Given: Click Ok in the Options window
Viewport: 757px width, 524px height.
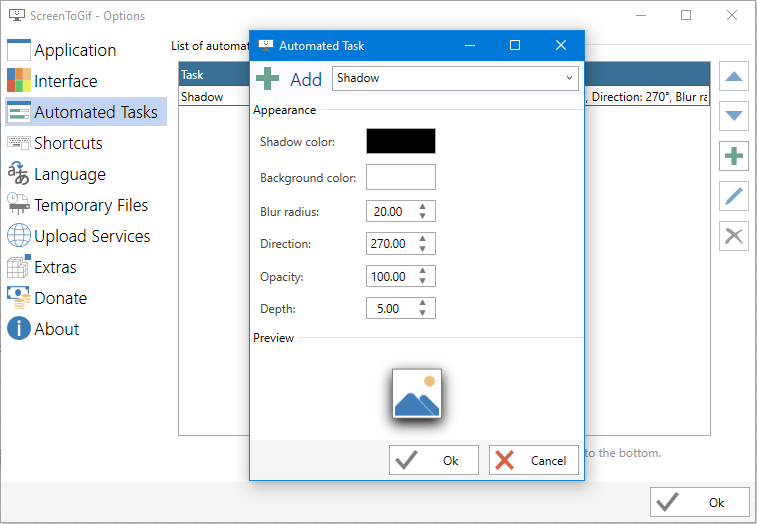Looking at the screenshot, I should (x=700, y=502).
